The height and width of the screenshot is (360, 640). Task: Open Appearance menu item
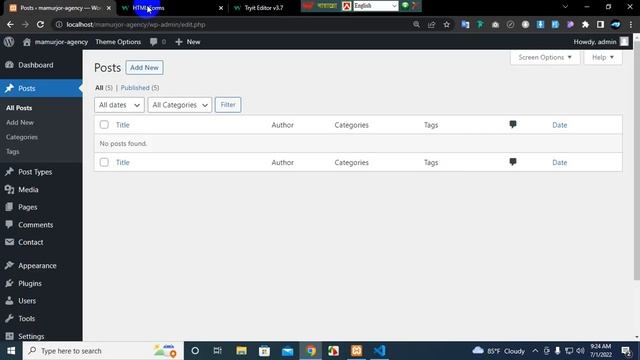41,265
